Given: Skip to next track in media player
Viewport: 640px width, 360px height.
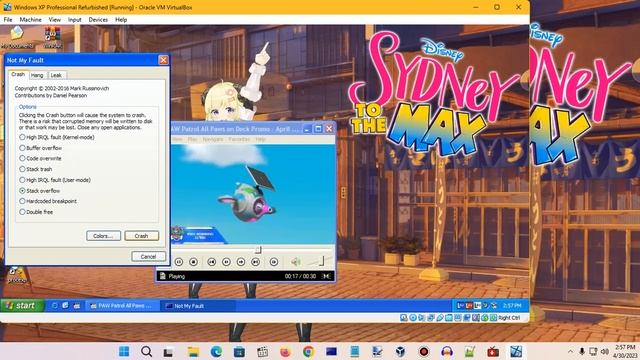Looking at the screenshot, I should [x=256, y=262].
